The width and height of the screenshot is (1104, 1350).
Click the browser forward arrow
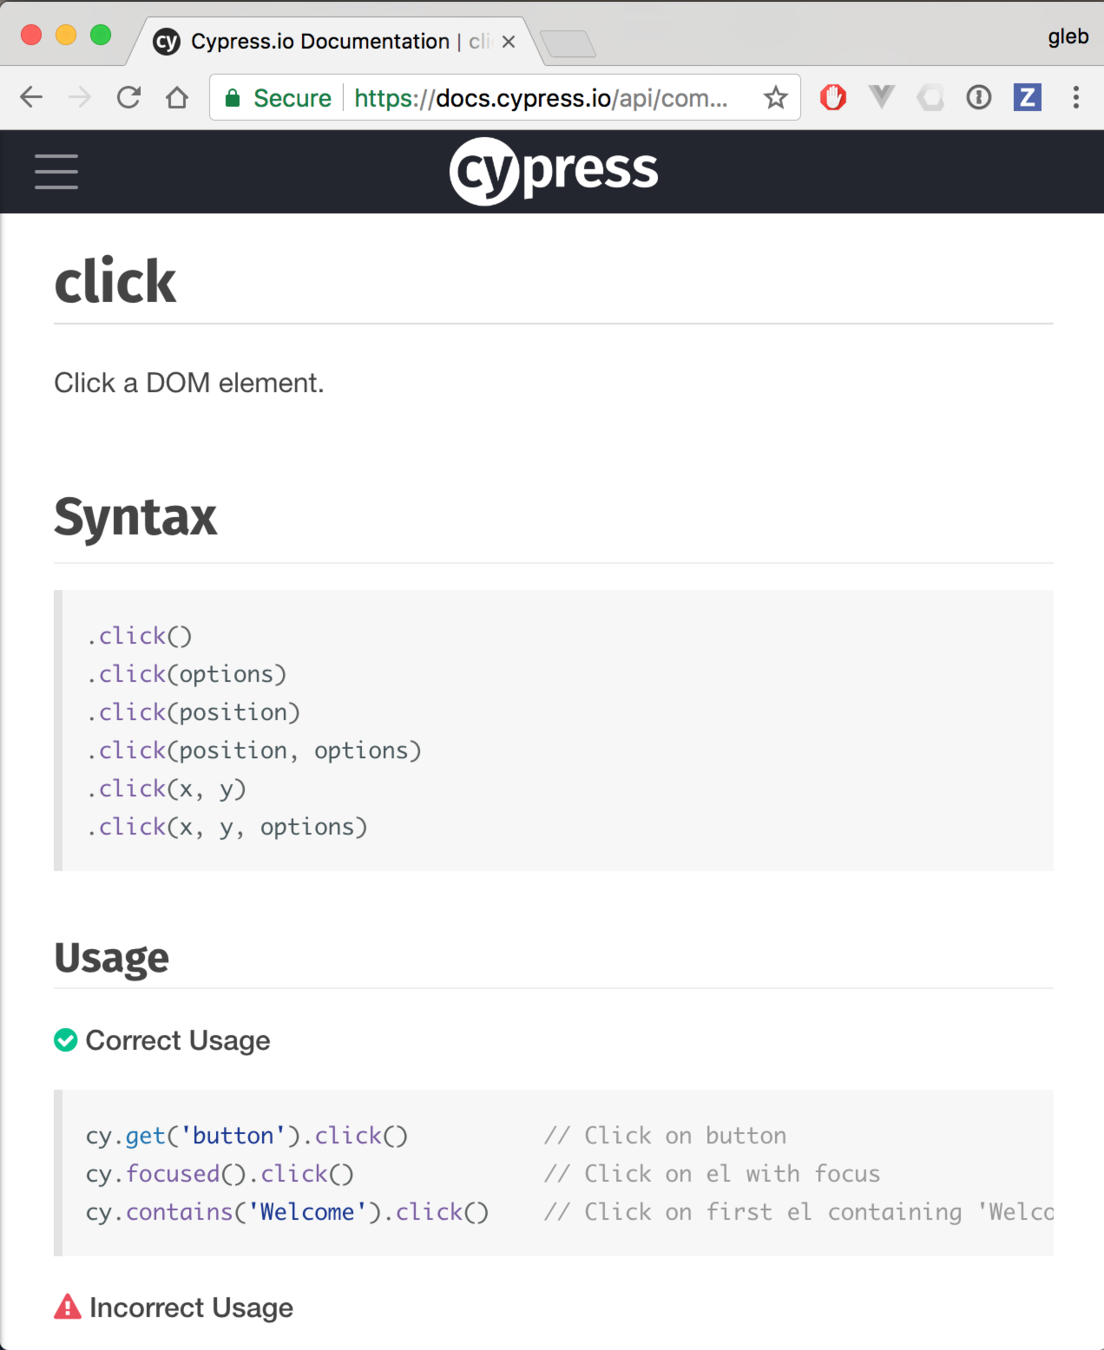pos(79,97)
